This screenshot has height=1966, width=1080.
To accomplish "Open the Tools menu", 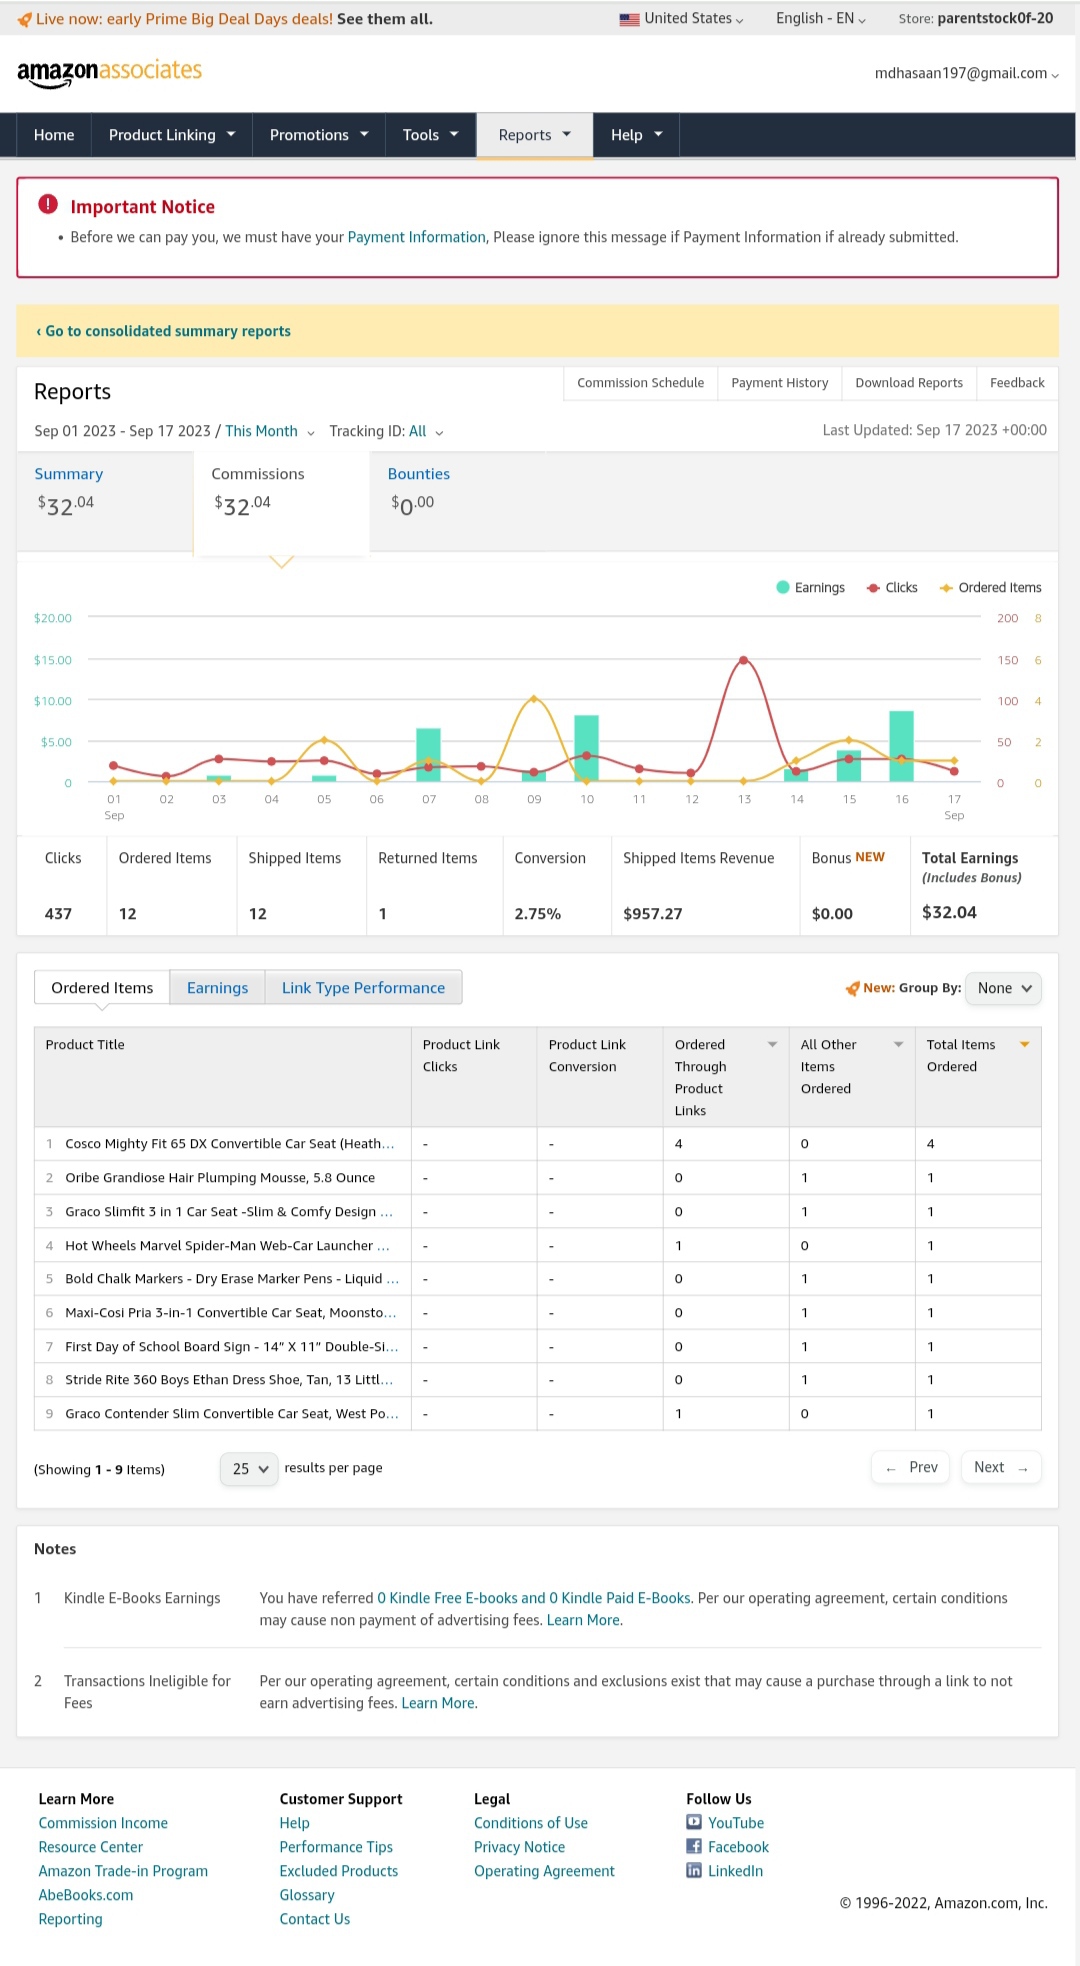I will click(430, 135).
